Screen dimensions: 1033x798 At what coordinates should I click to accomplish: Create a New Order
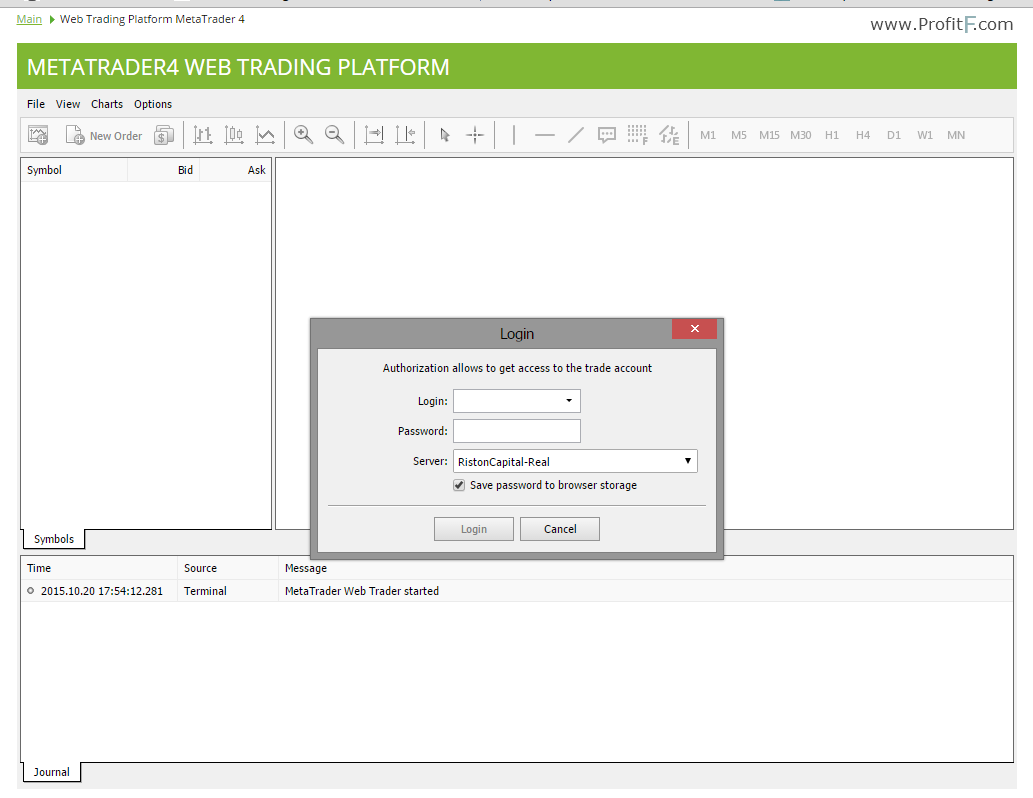(x=104, y=135)
